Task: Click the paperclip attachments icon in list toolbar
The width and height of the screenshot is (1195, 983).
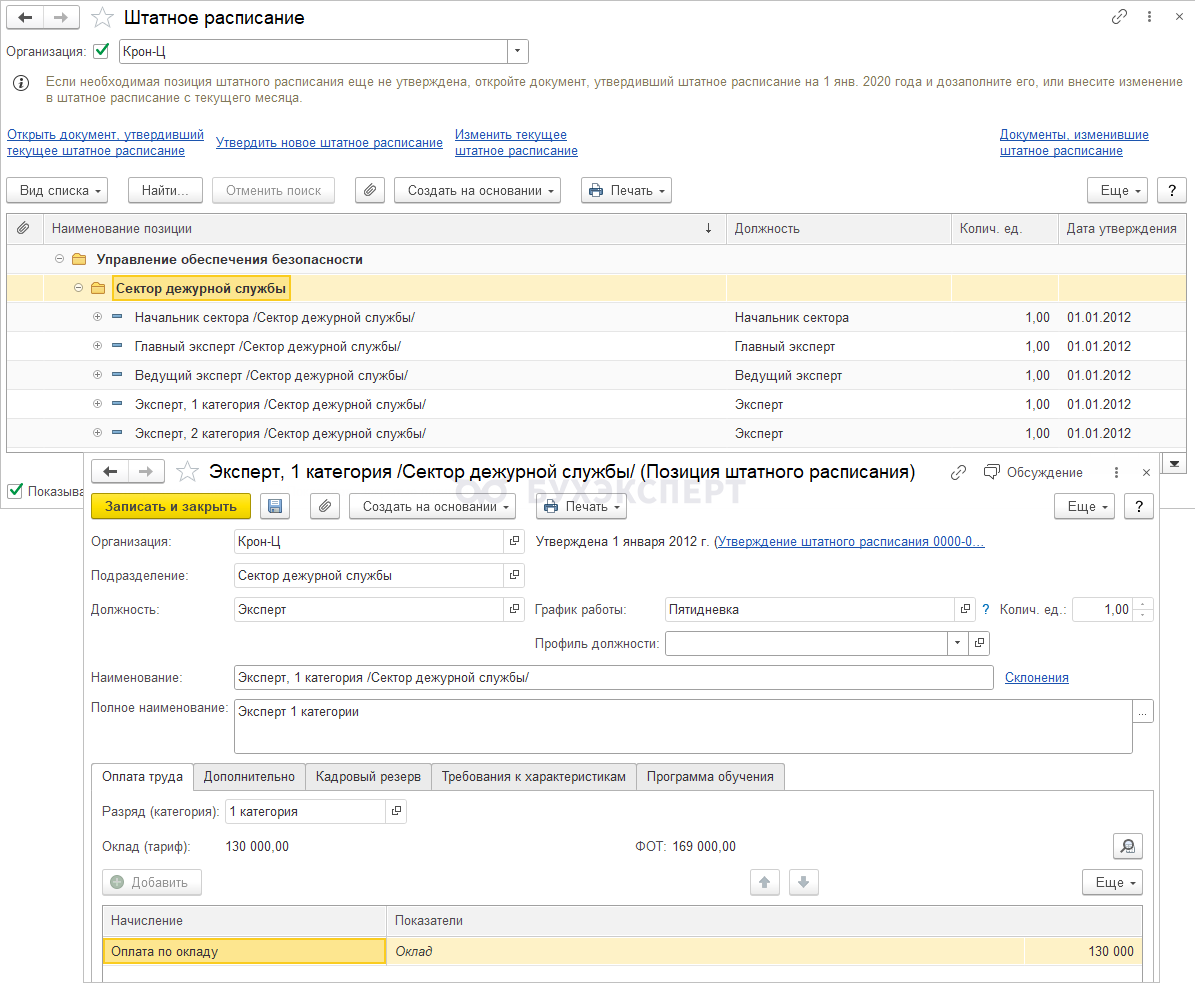Action: click(x=370, y=190)
